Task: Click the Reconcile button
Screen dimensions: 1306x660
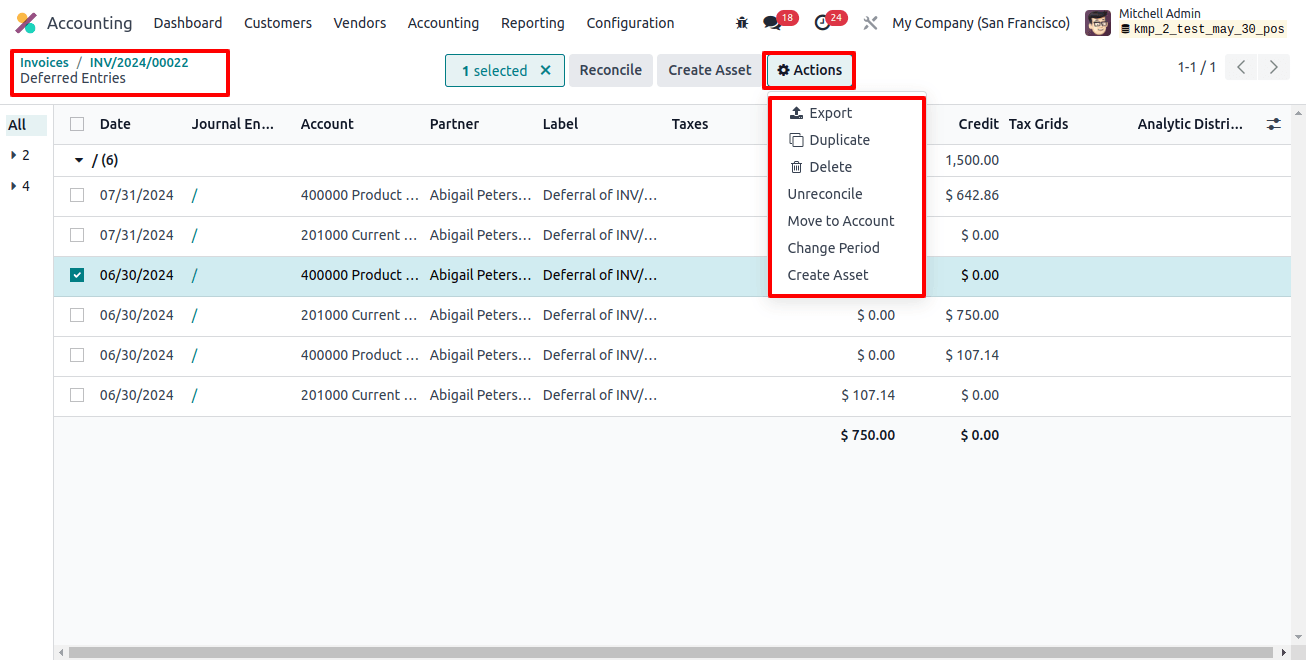Action: pyautogui.click(x=611, y=70)
